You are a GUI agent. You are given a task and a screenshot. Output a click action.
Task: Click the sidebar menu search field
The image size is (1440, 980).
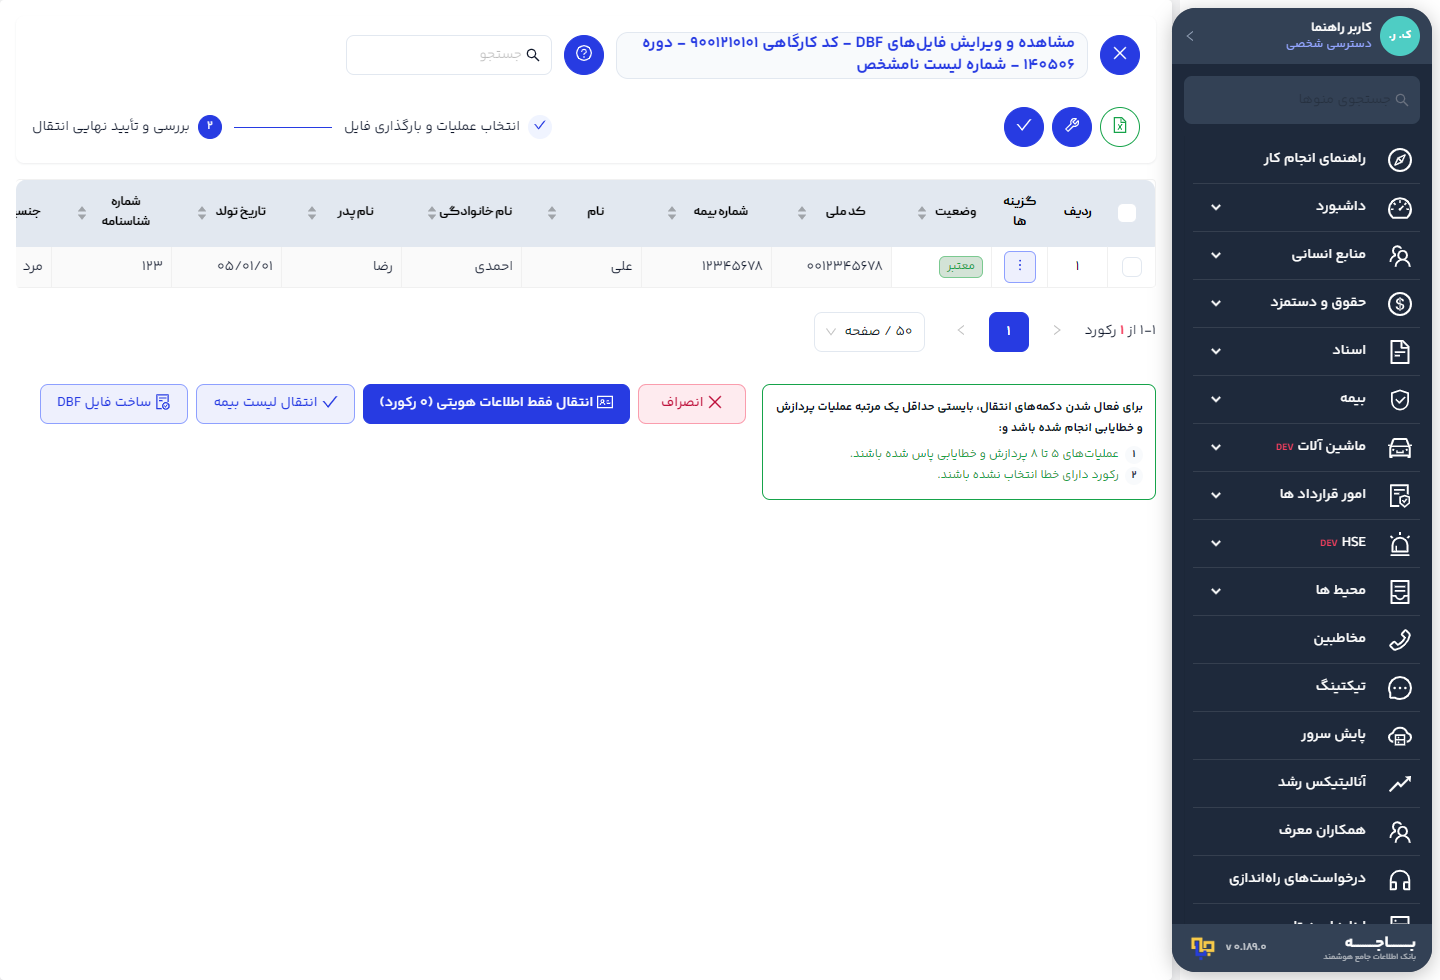(1302, 100)
